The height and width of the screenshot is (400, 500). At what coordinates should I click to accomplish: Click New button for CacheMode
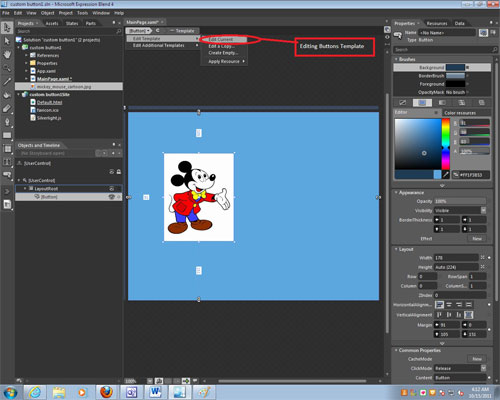(476, 359)
